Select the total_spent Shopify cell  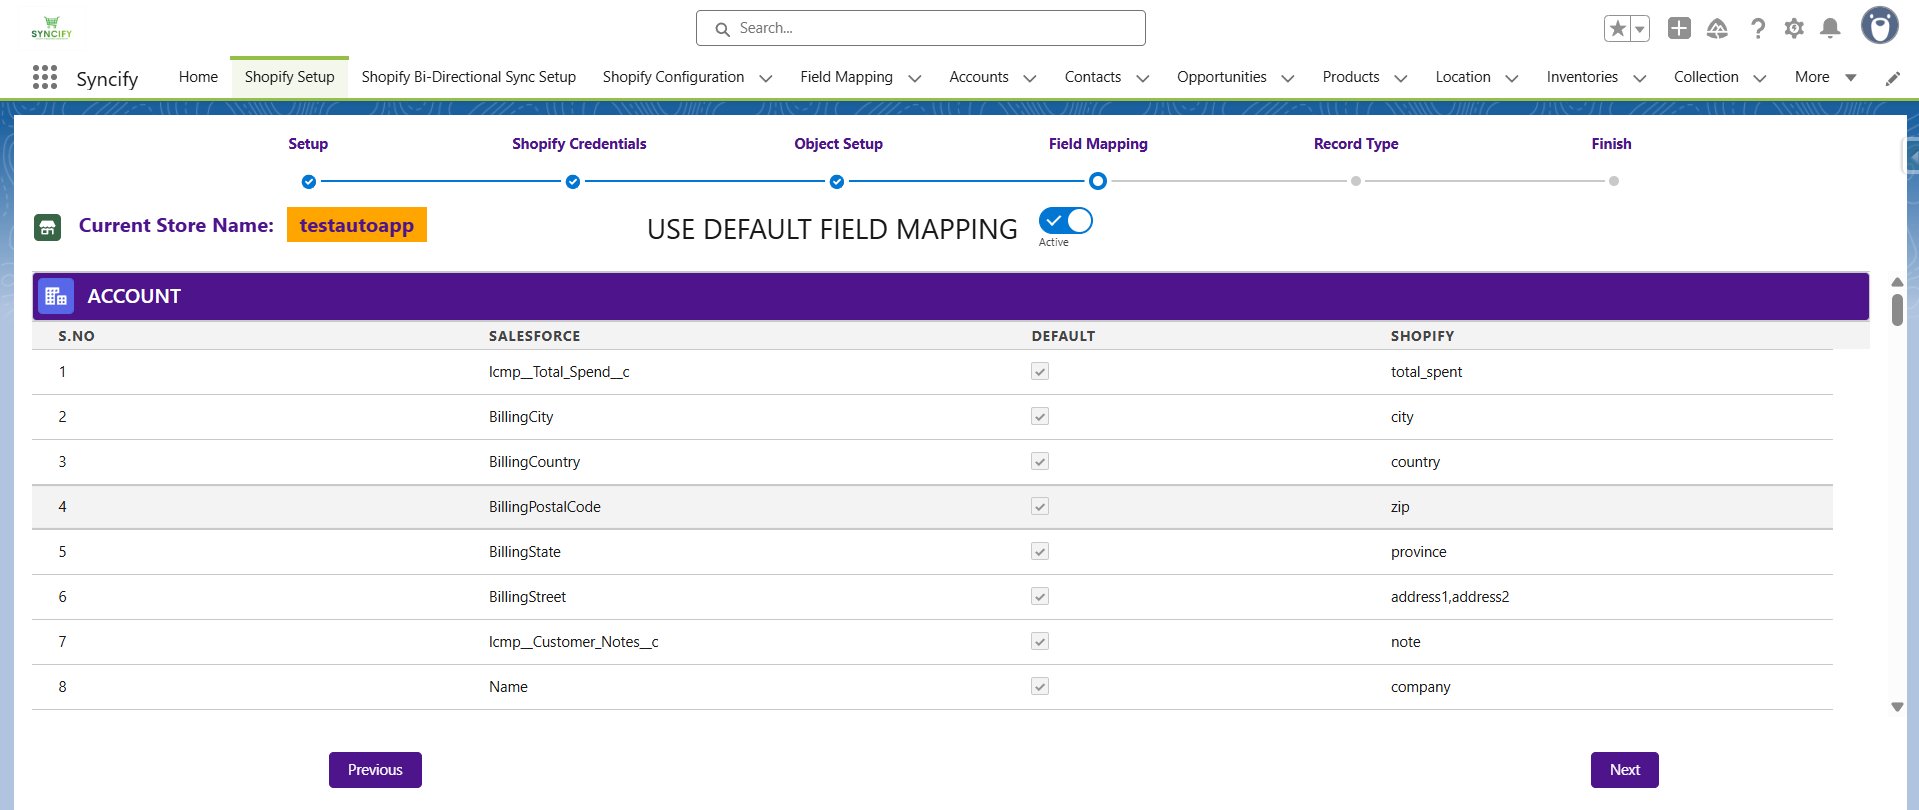point(1426,372)
